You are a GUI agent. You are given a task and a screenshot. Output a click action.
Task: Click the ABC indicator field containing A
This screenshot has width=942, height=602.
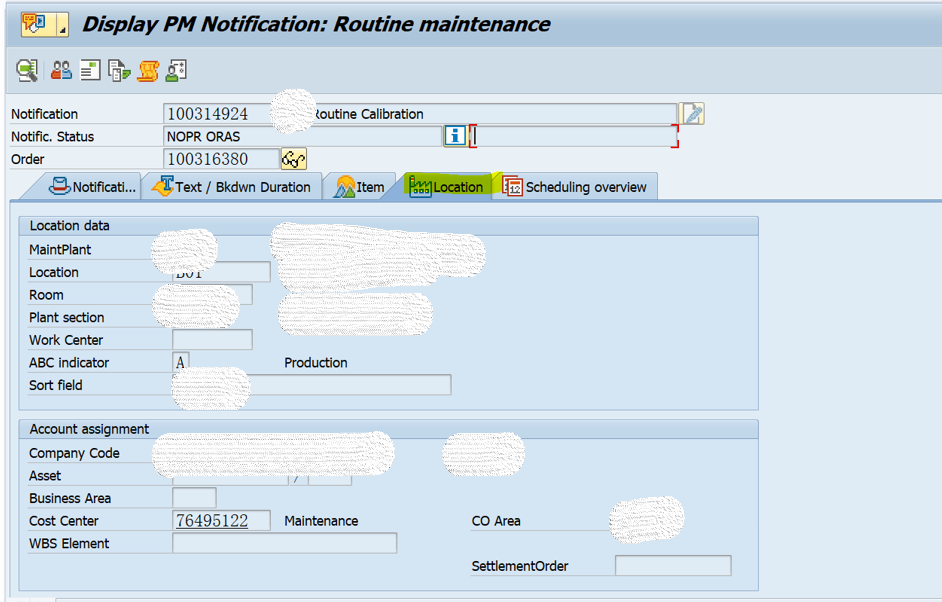click(181, 362)
